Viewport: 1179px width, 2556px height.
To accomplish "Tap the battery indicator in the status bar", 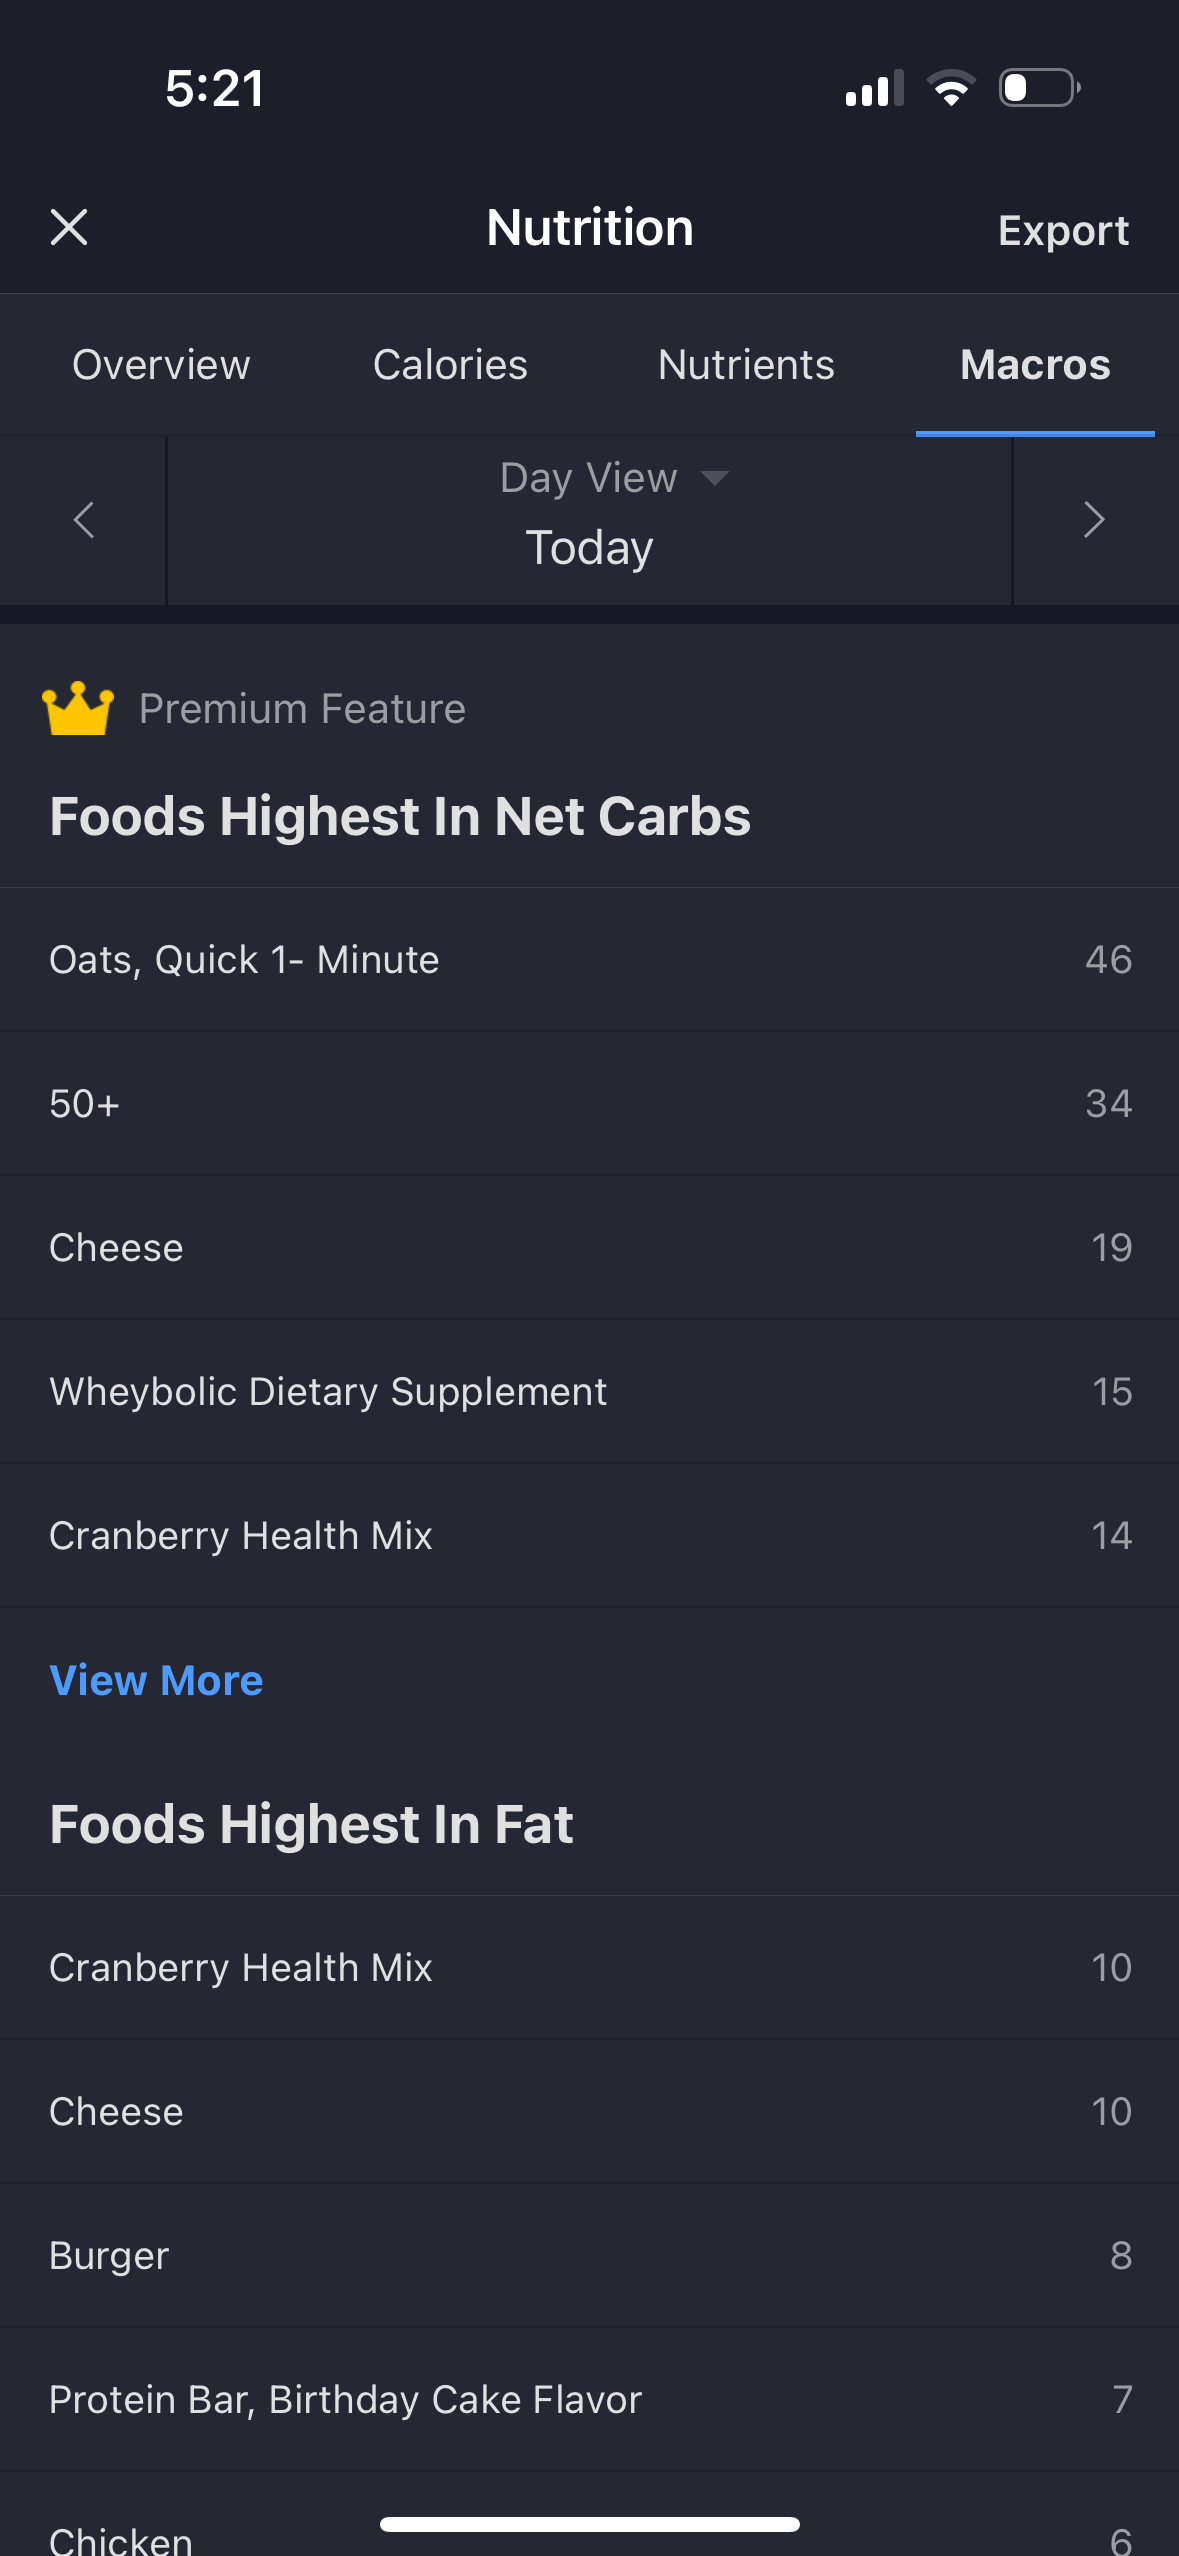I will 1039,88.
